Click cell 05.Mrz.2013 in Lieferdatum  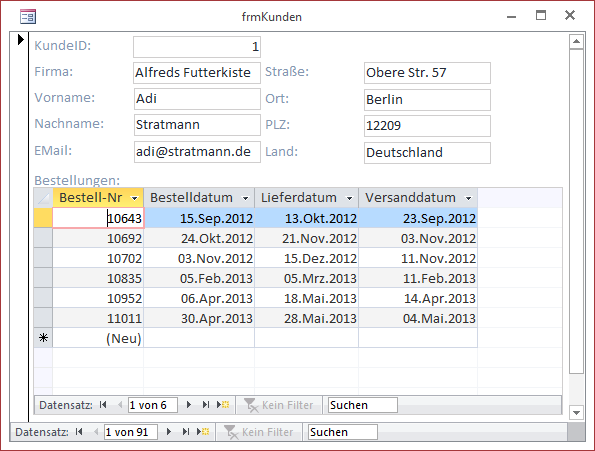[307, 278]
